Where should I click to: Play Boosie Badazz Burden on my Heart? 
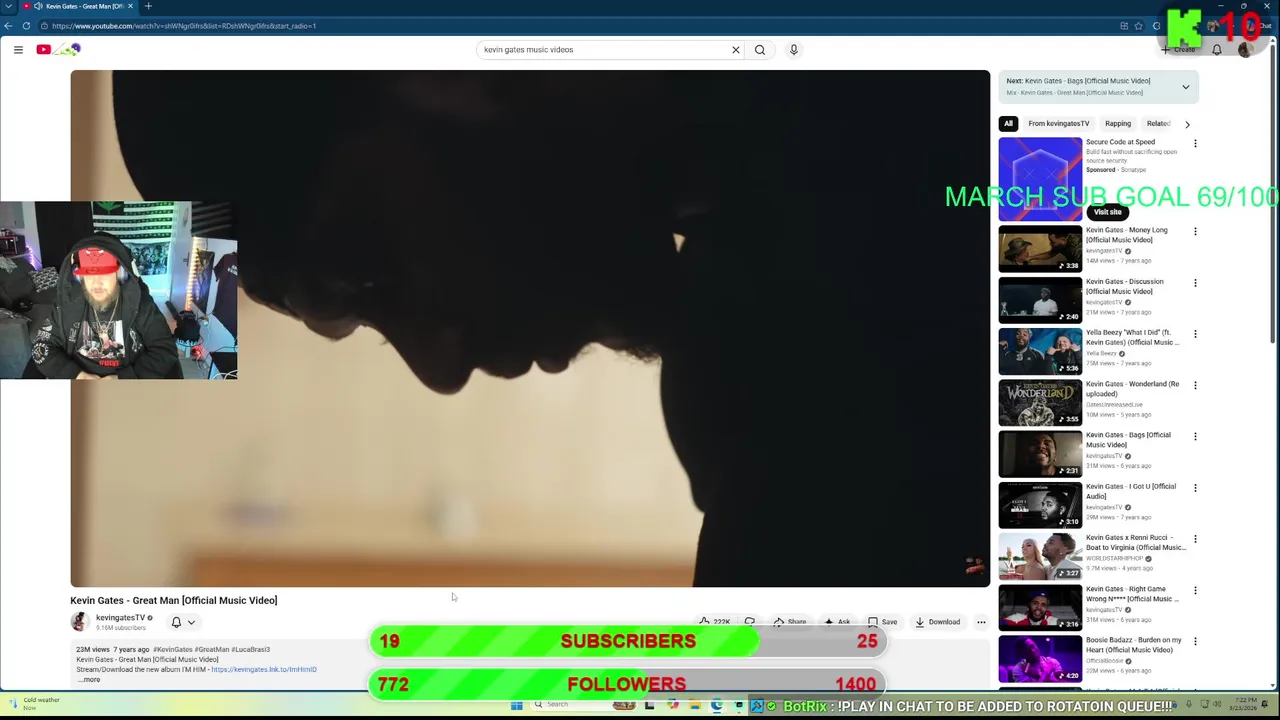click(1040, 659)
